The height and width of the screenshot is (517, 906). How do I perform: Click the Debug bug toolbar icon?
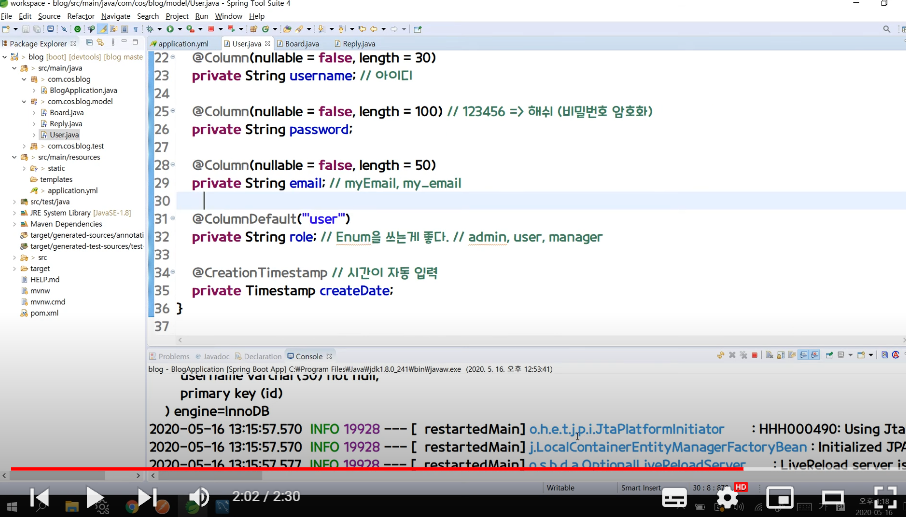(150, 29)
